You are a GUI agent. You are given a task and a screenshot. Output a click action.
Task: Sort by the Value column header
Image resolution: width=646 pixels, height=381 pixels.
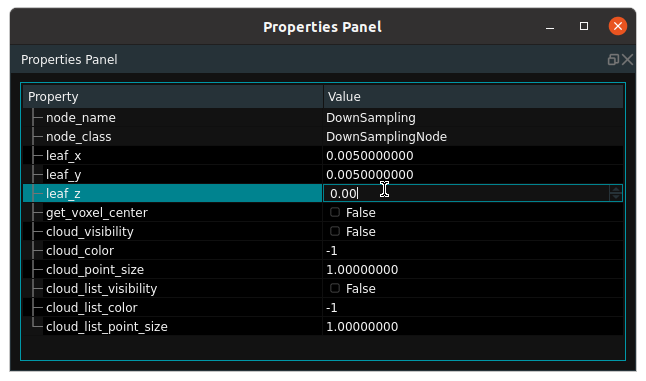pos(473,97)
